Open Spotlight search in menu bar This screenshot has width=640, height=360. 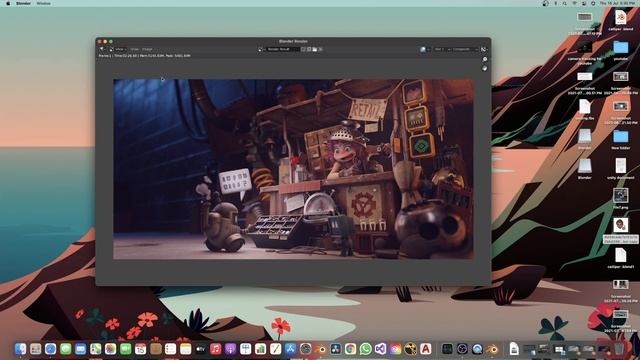click(x=565, y=3)
